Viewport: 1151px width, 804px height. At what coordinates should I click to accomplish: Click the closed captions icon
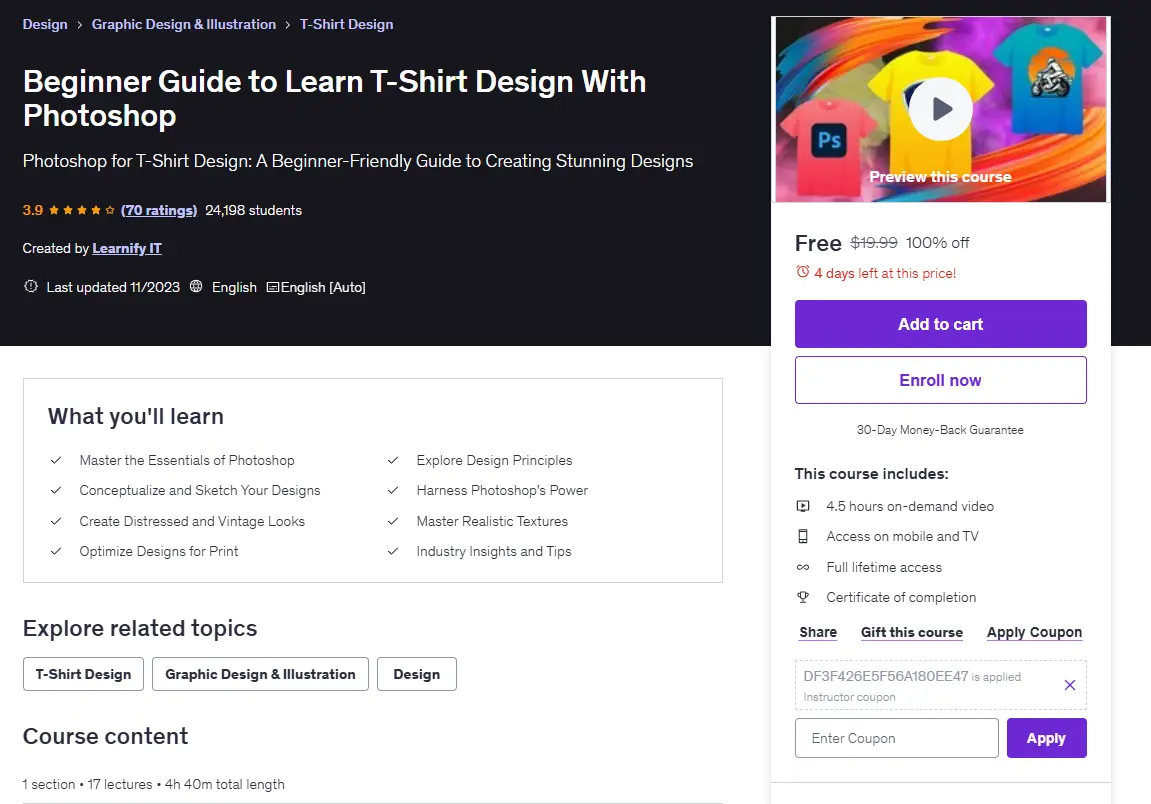pyautogui.click(x=272, y=287)
